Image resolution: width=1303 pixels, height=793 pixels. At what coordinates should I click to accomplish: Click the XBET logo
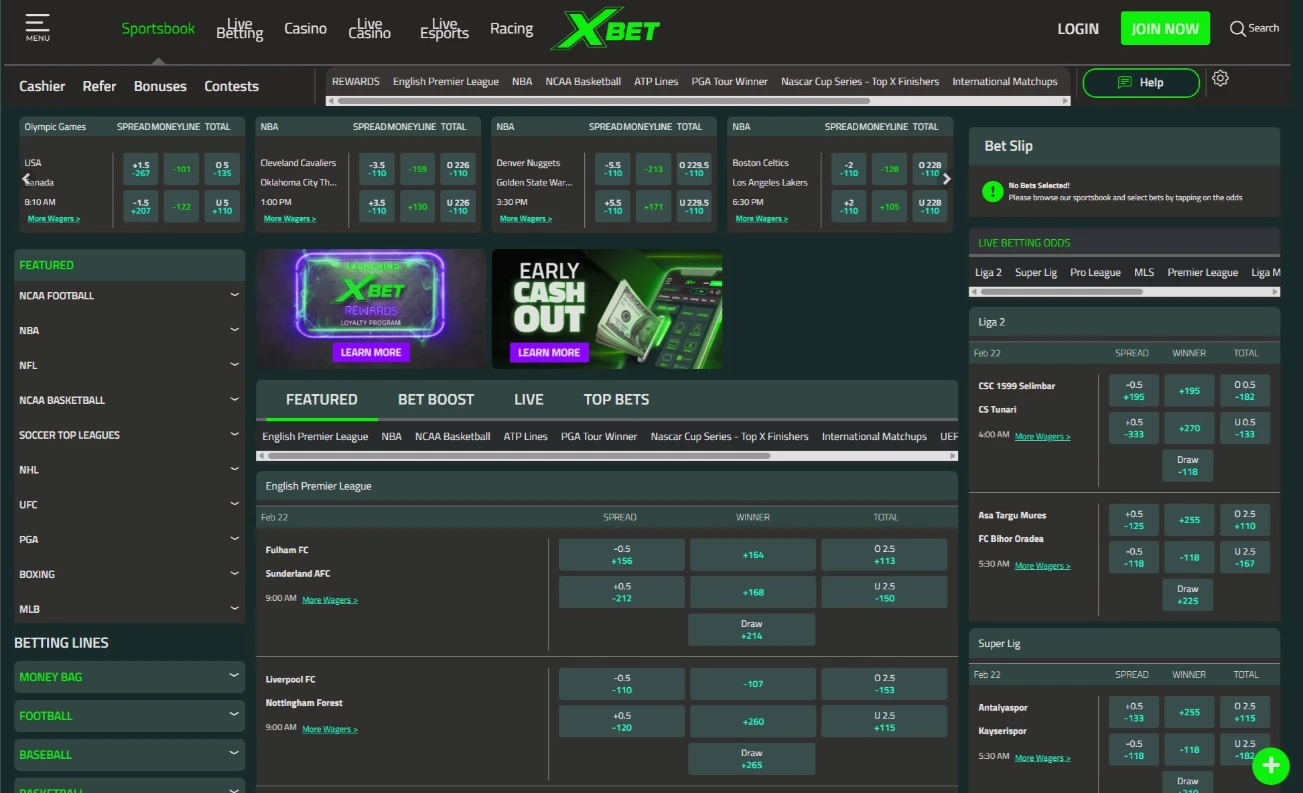(x=606, y=29)
